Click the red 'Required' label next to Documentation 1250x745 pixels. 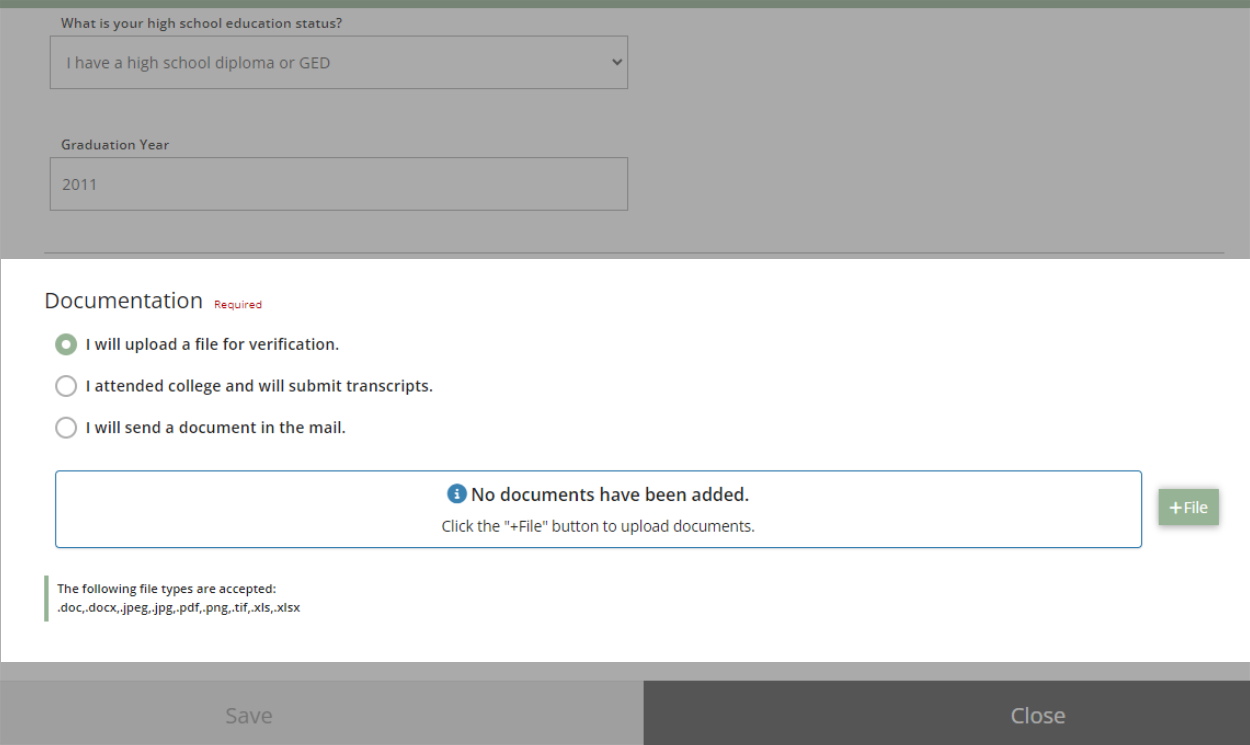(x=237, y=304)
